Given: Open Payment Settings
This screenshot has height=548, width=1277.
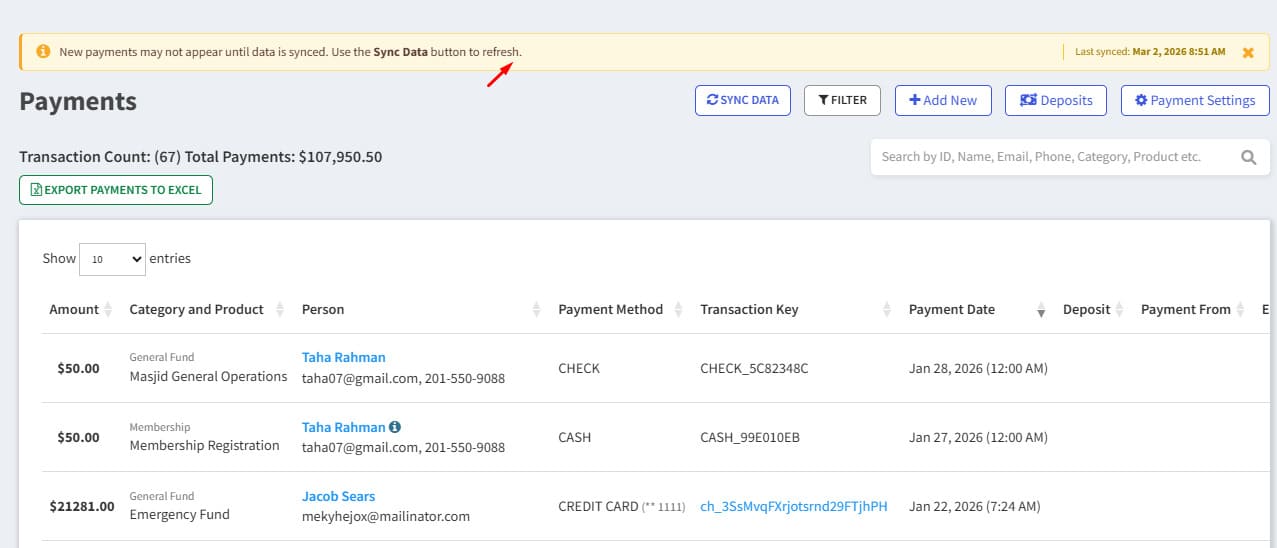Looking at the screenshot, I should (x=1195, y=100).
